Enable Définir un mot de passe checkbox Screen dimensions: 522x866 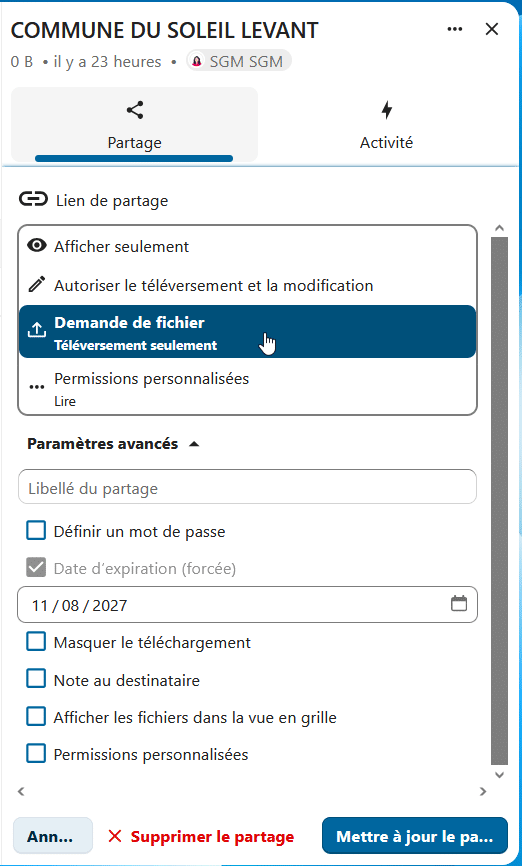pyautogui.click(x=36, y=531)
